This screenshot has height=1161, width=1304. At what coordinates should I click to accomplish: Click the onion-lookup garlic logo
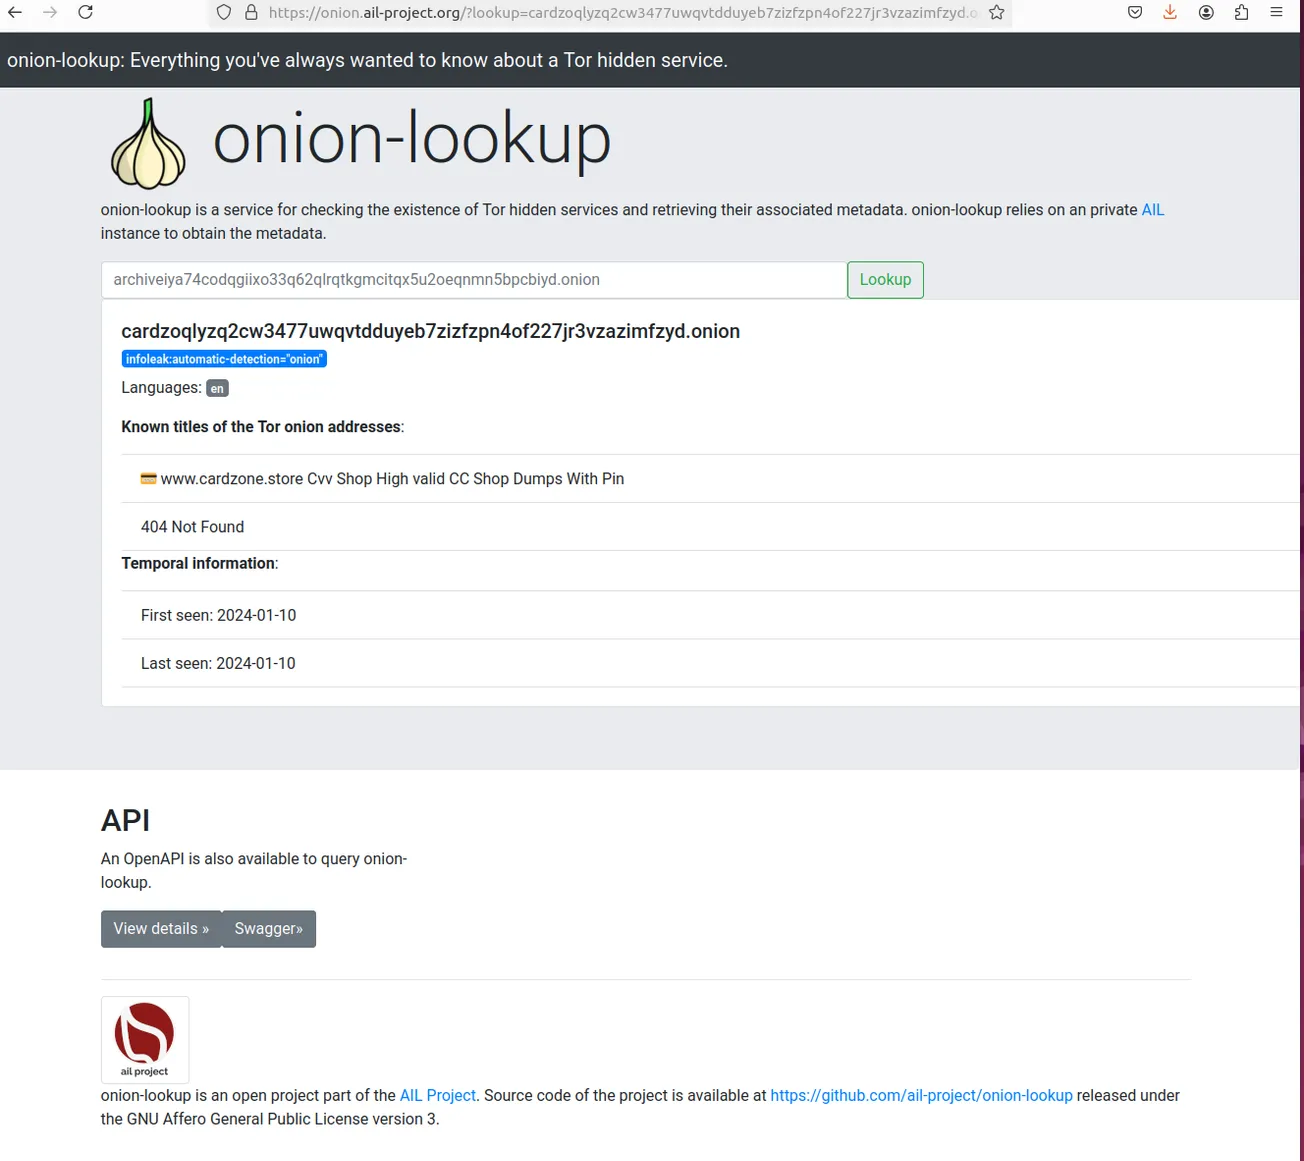(x=148, y=143)
